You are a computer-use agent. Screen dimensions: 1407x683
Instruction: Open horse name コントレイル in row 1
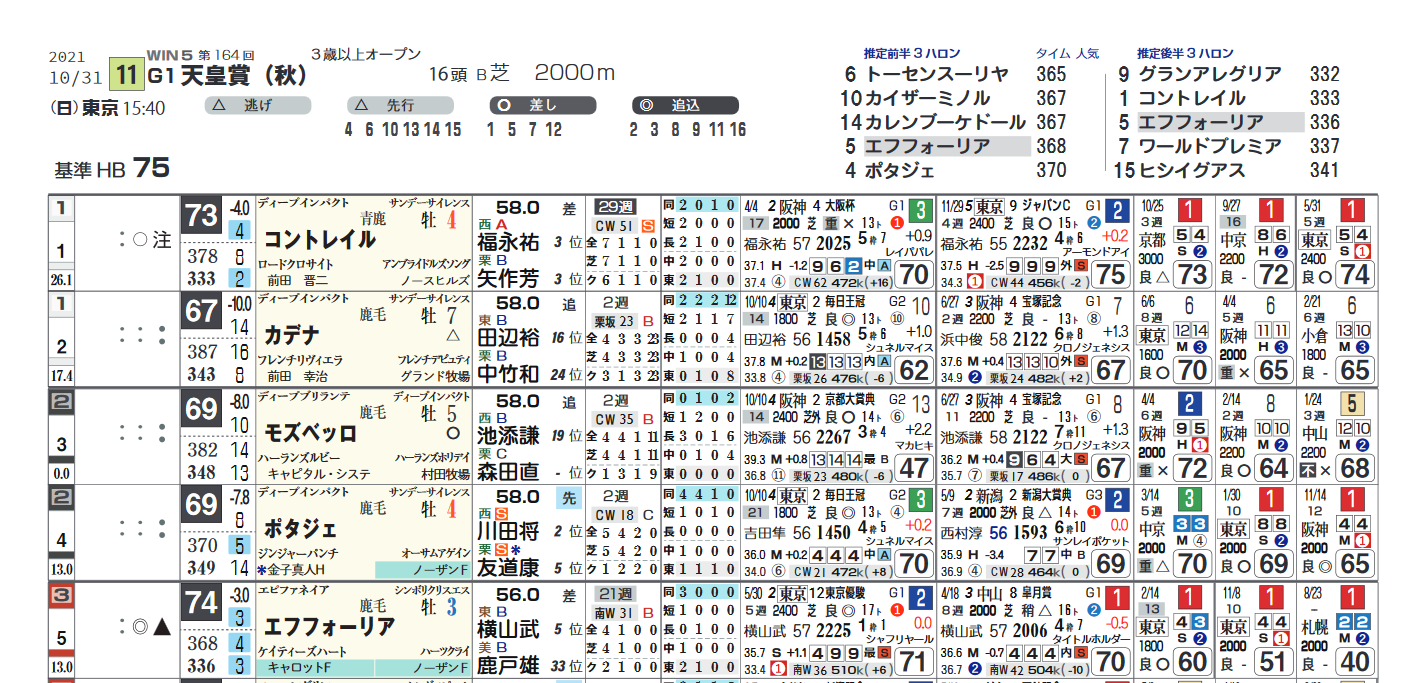click(320, 240)
